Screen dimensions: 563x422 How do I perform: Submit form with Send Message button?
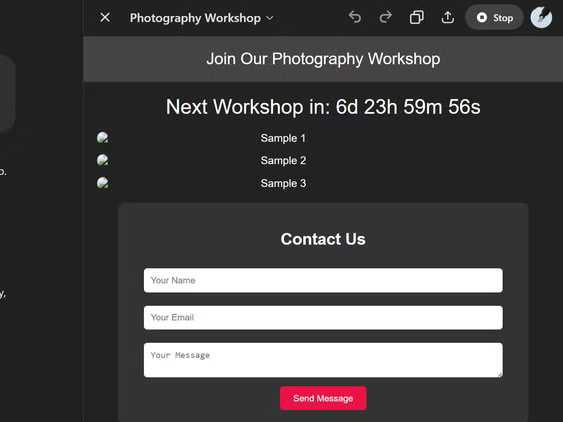point(323,398)
